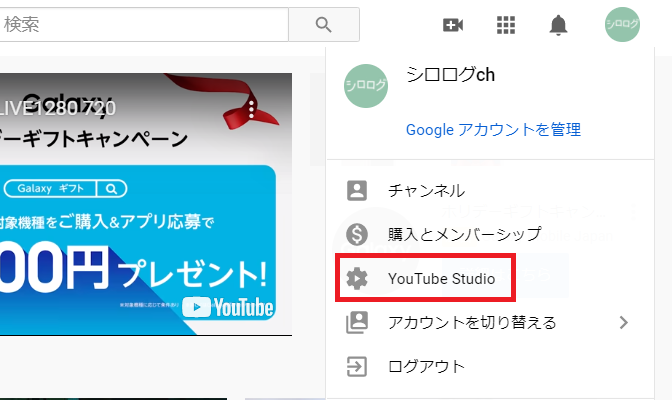Click the search magnifier button
Screen dimensions: 672x400
pyautogui.click(x=324, y=24)
